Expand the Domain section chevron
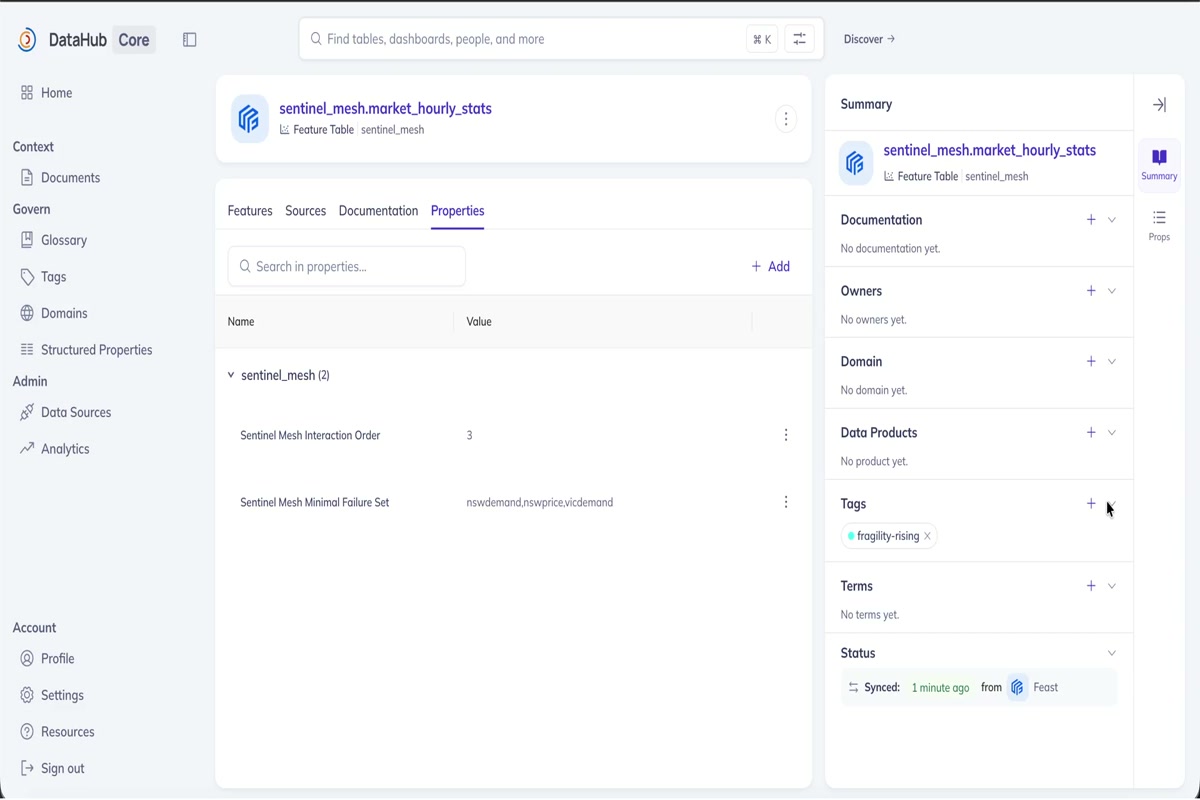 point(1112,362)
